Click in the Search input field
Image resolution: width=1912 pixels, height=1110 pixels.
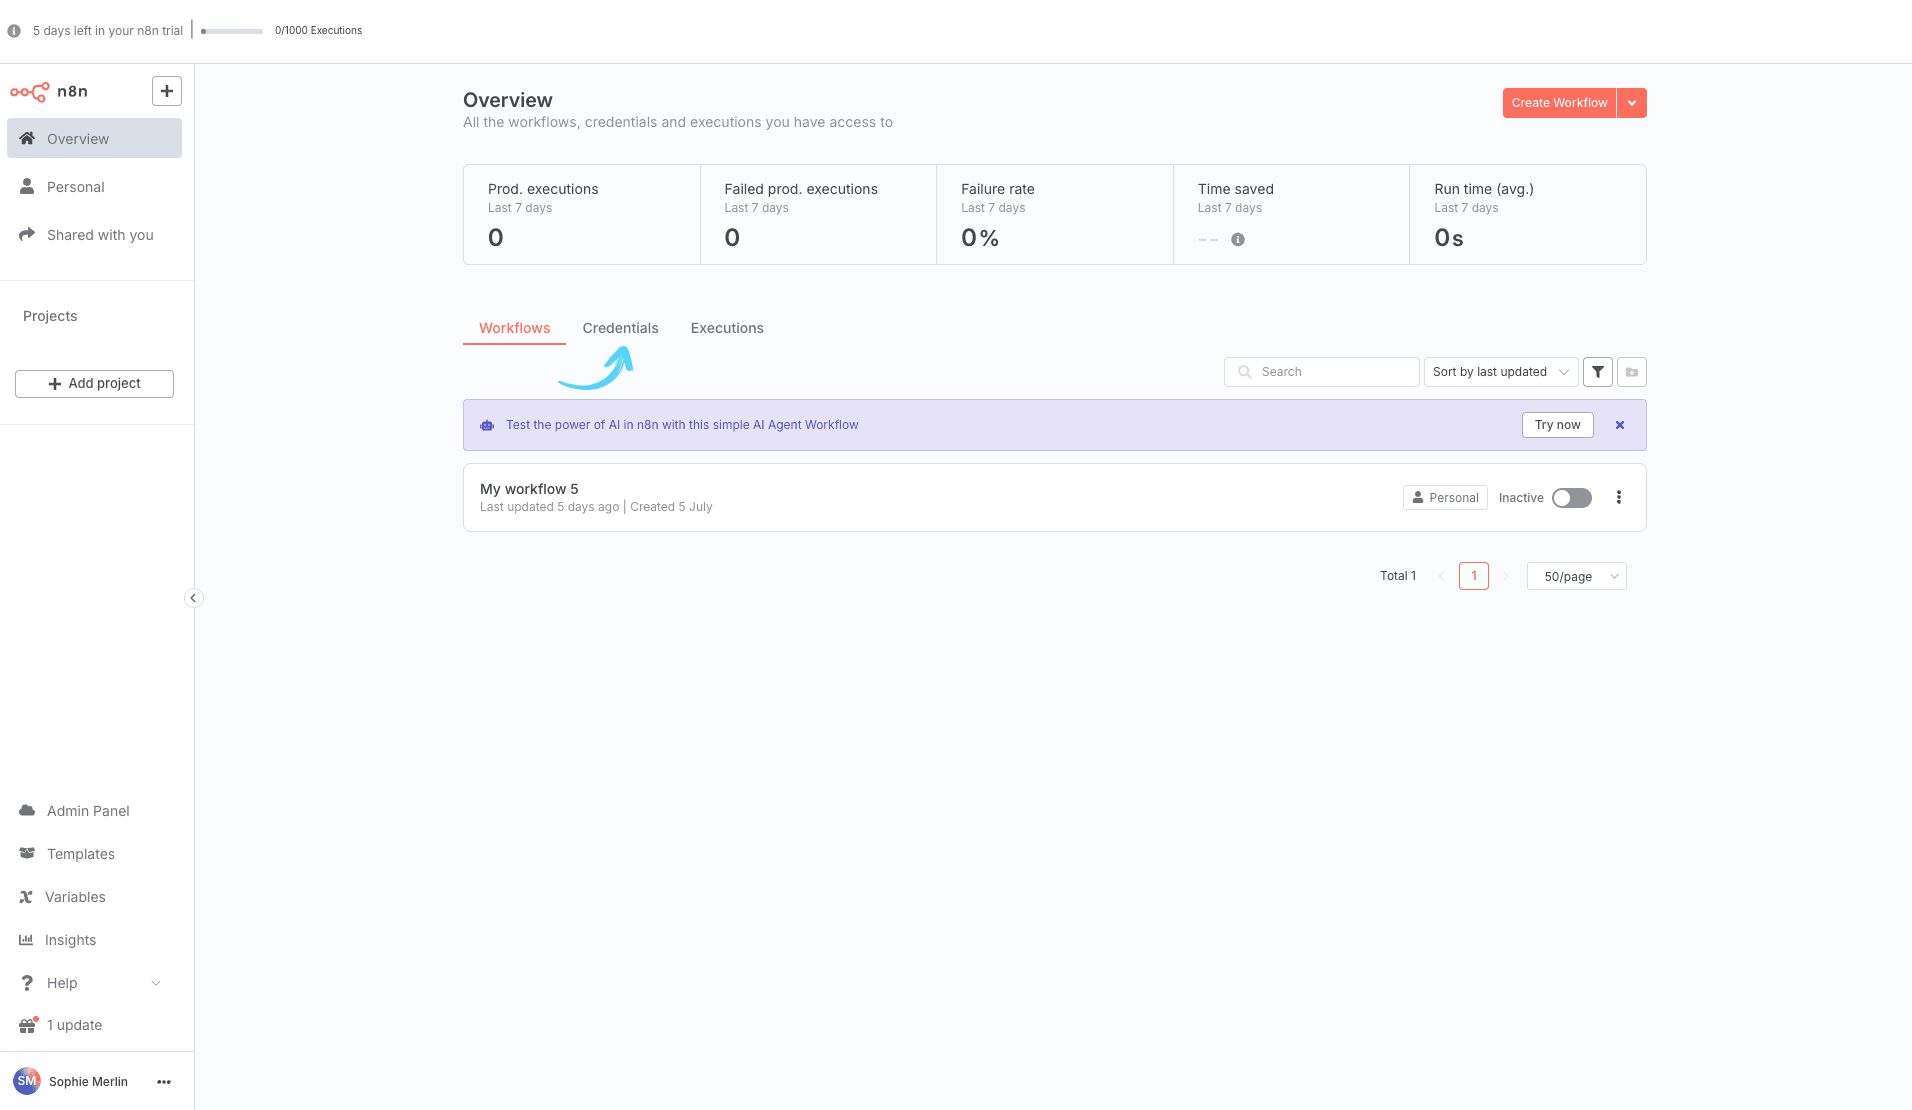click(x=1321, y=372)
